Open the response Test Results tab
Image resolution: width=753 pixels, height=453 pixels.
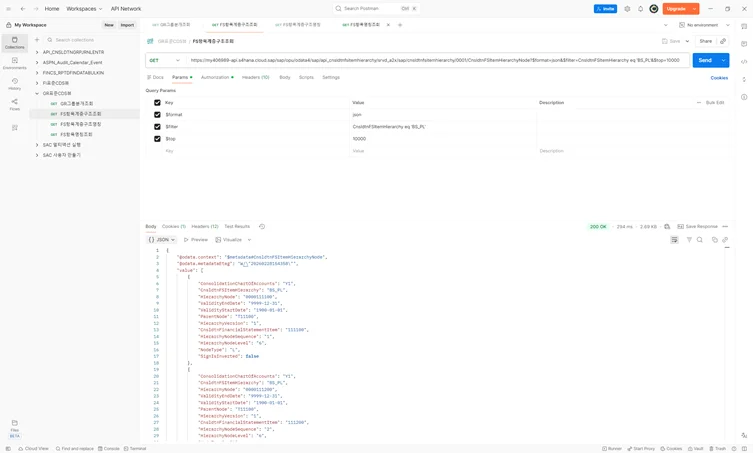pos(237,226)
